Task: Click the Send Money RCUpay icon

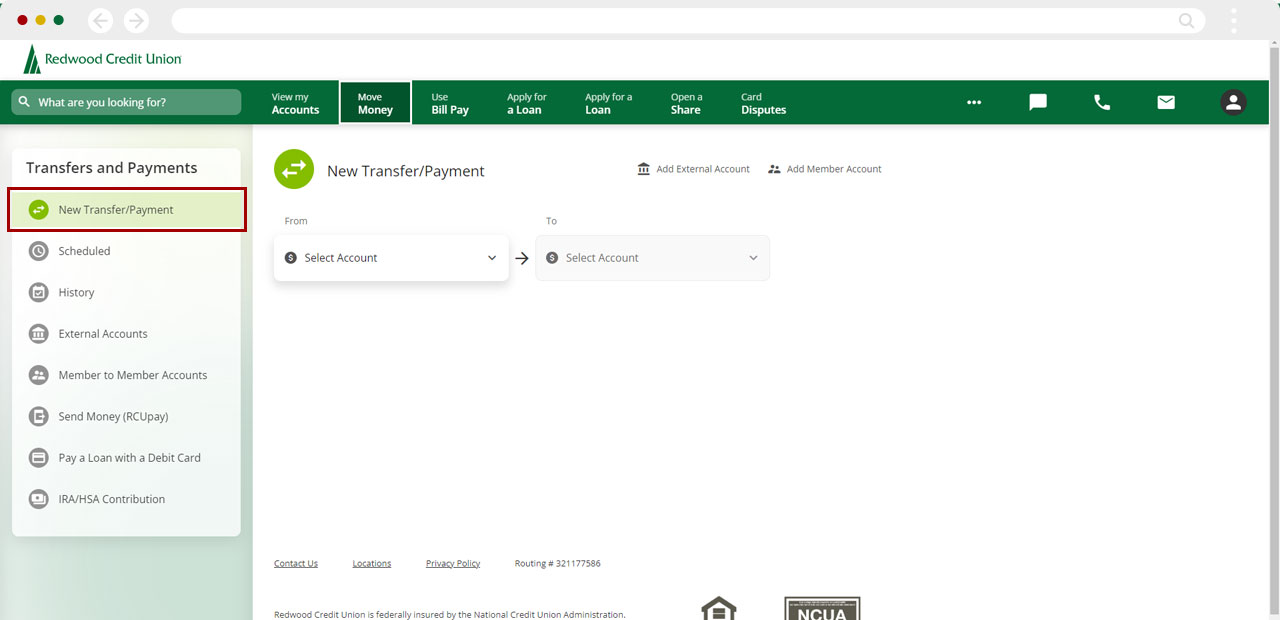Action: [38, 416]
